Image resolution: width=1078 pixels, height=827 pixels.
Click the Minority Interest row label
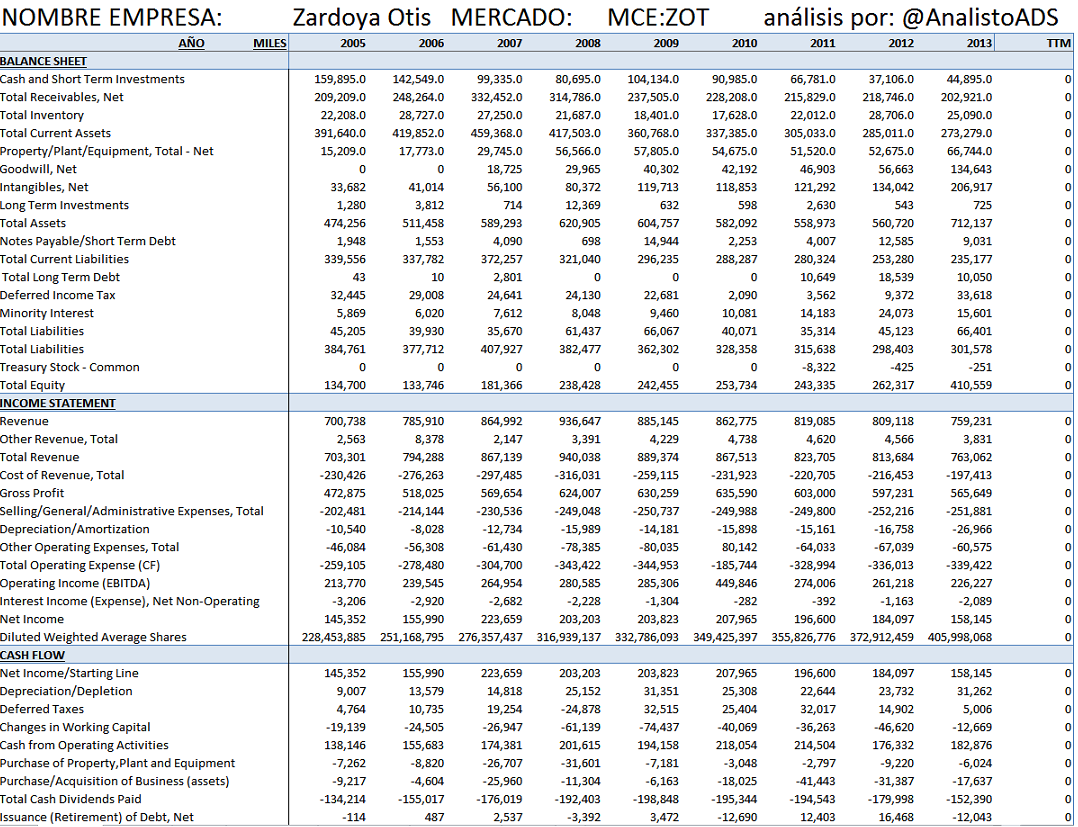point(47,313)
